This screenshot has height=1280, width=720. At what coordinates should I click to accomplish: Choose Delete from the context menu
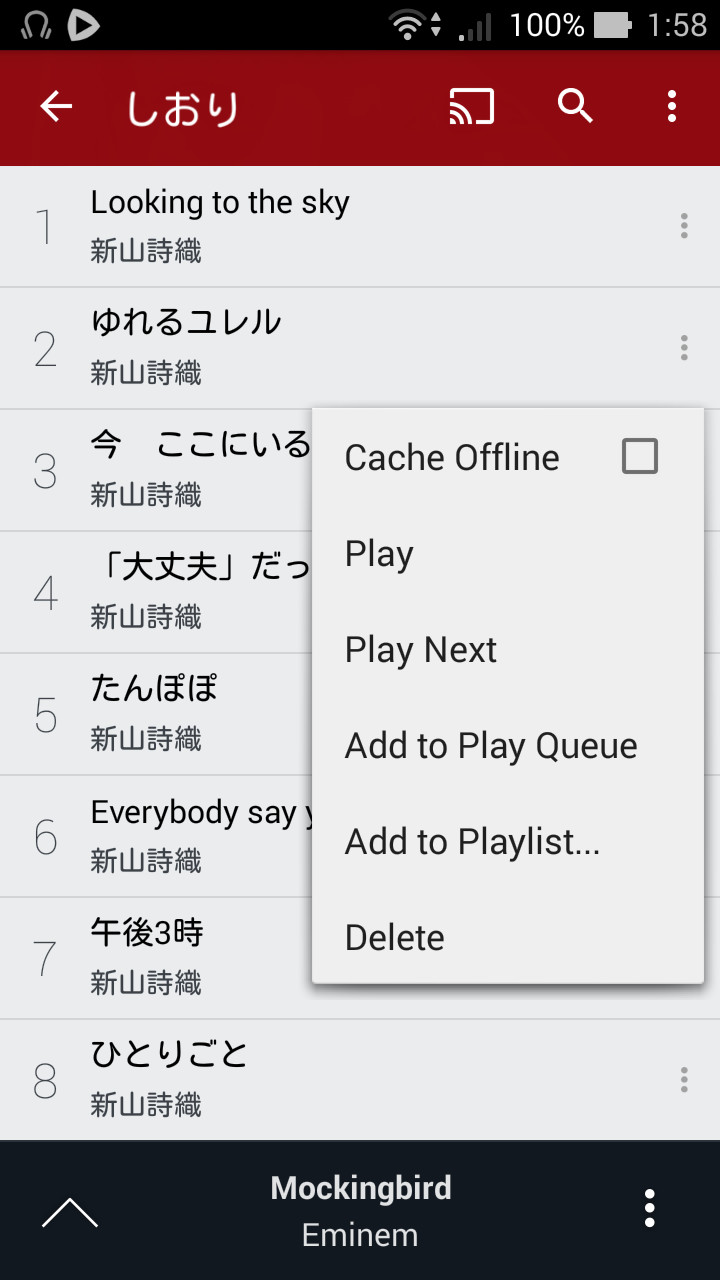[394, 937]
